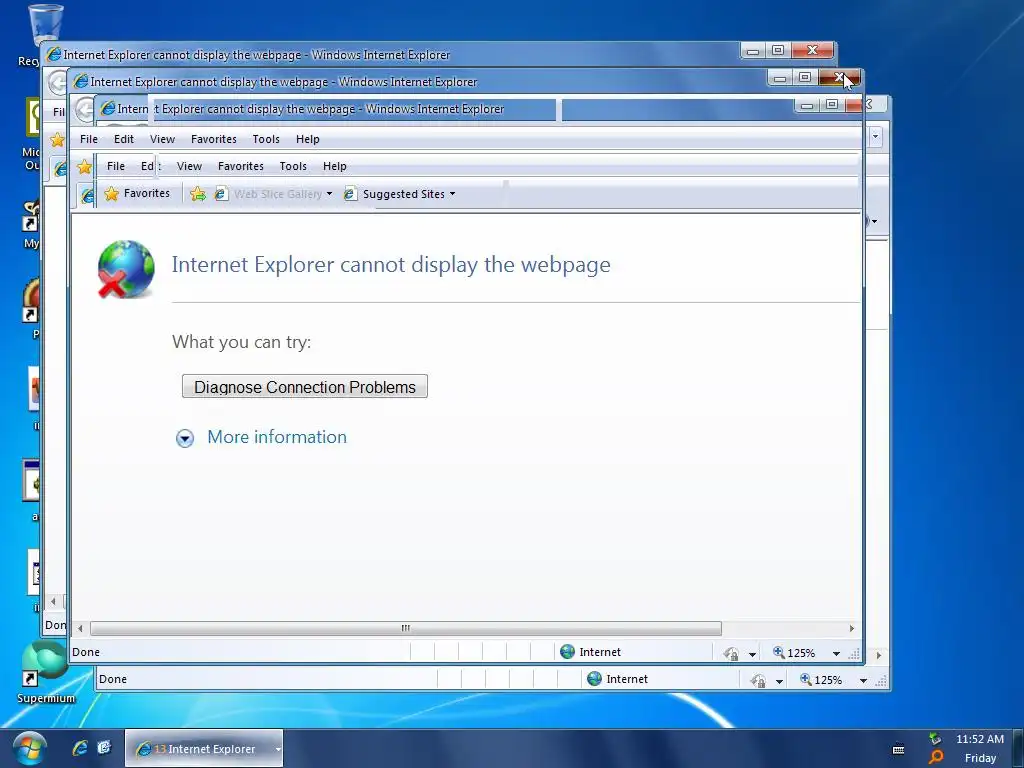The image size is (1024, 768).
Task: Click the orange magnifier tray icon
Action: click(936, 757)
